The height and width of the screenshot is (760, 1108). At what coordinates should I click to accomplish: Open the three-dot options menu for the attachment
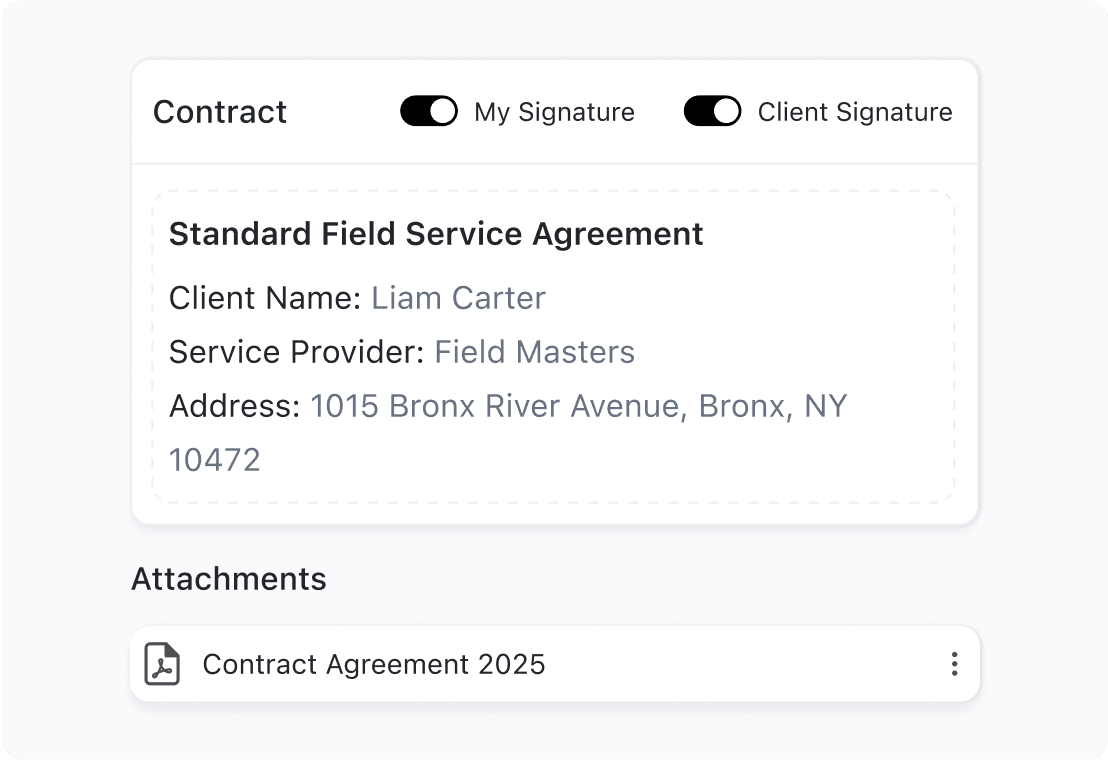(x=953, y=663)
